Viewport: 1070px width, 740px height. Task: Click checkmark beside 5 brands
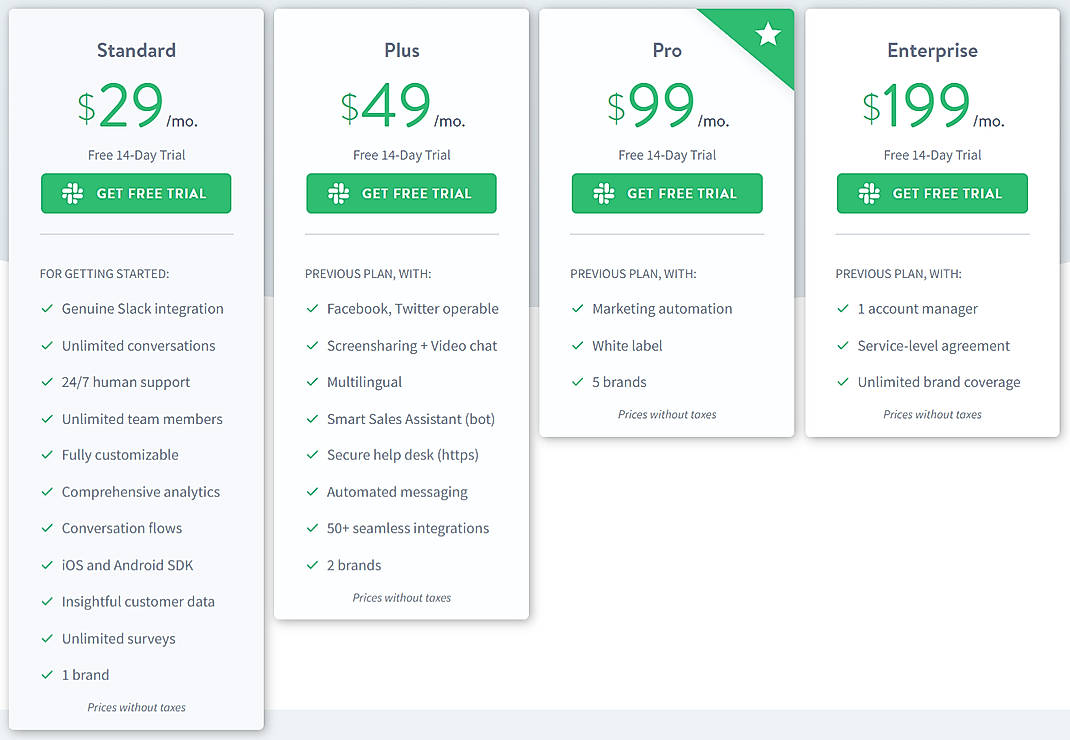578,382
